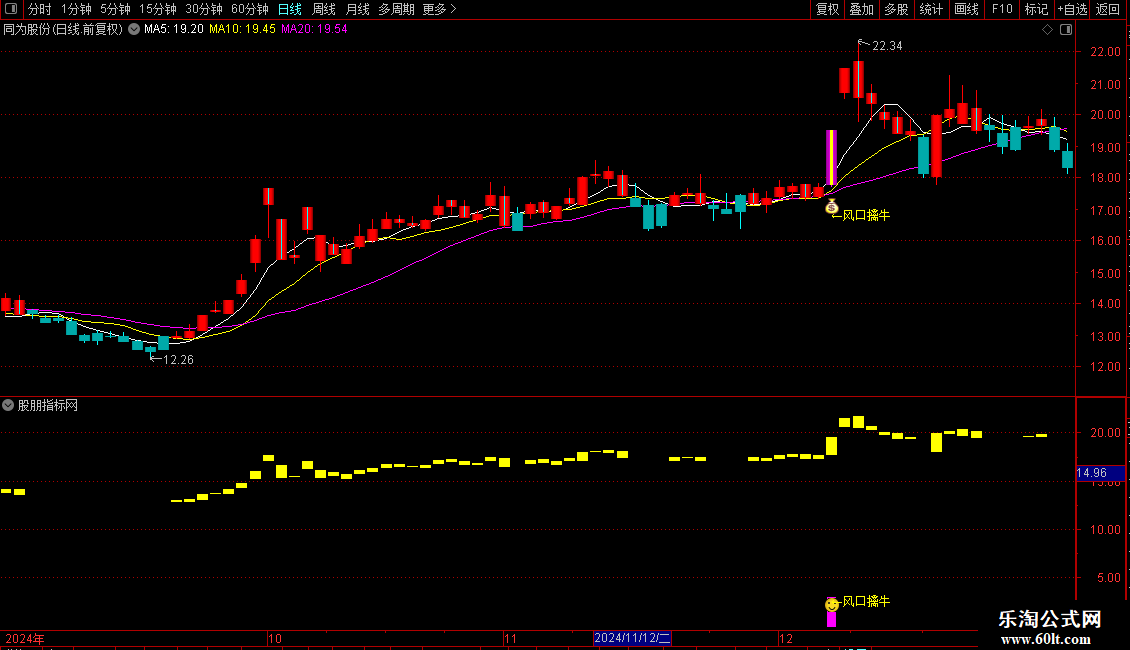Screen dimensions: 1130x650
Task: Click the smiley face signal icon in sub-chart
Action: coord(832,604)
